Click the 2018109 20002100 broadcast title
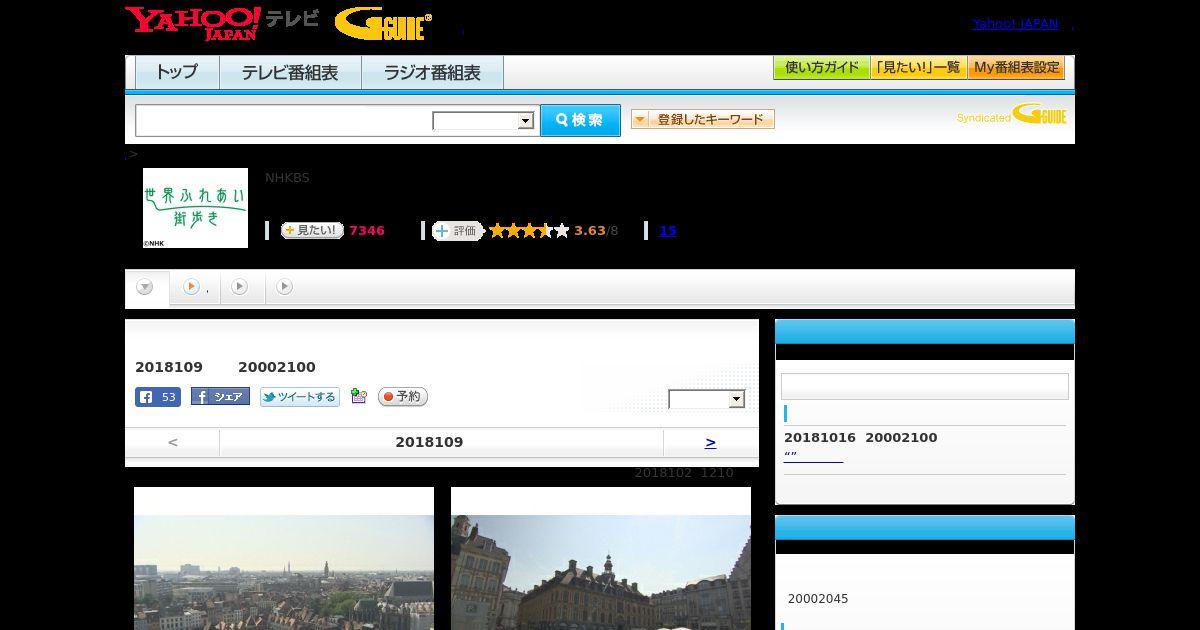Image resolution: width=1200 pixels, height=630 pixels. 225,367
